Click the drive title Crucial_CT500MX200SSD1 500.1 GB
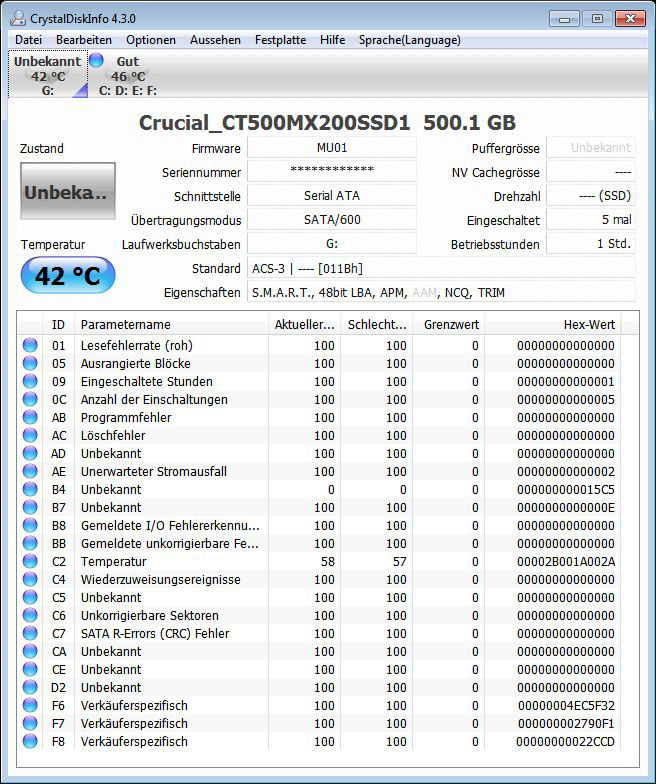The width and height of the screenshot is (656, 784). click(x=327, y=122)
